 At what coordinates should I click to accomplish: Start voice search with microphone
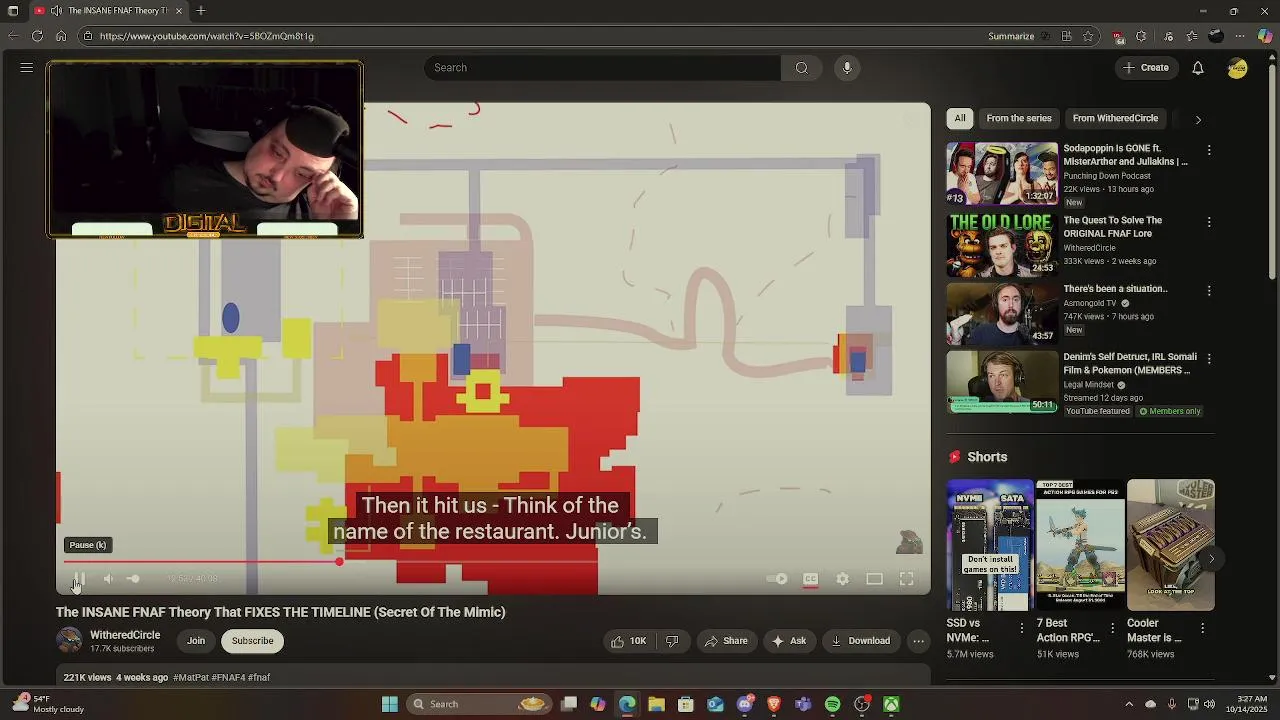pos(847,68)
